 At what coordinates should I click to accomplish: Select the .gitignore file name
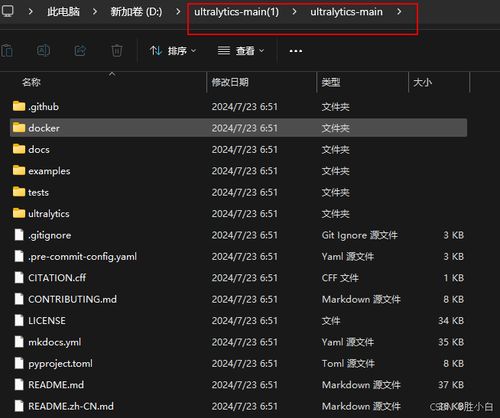(50, 235)
